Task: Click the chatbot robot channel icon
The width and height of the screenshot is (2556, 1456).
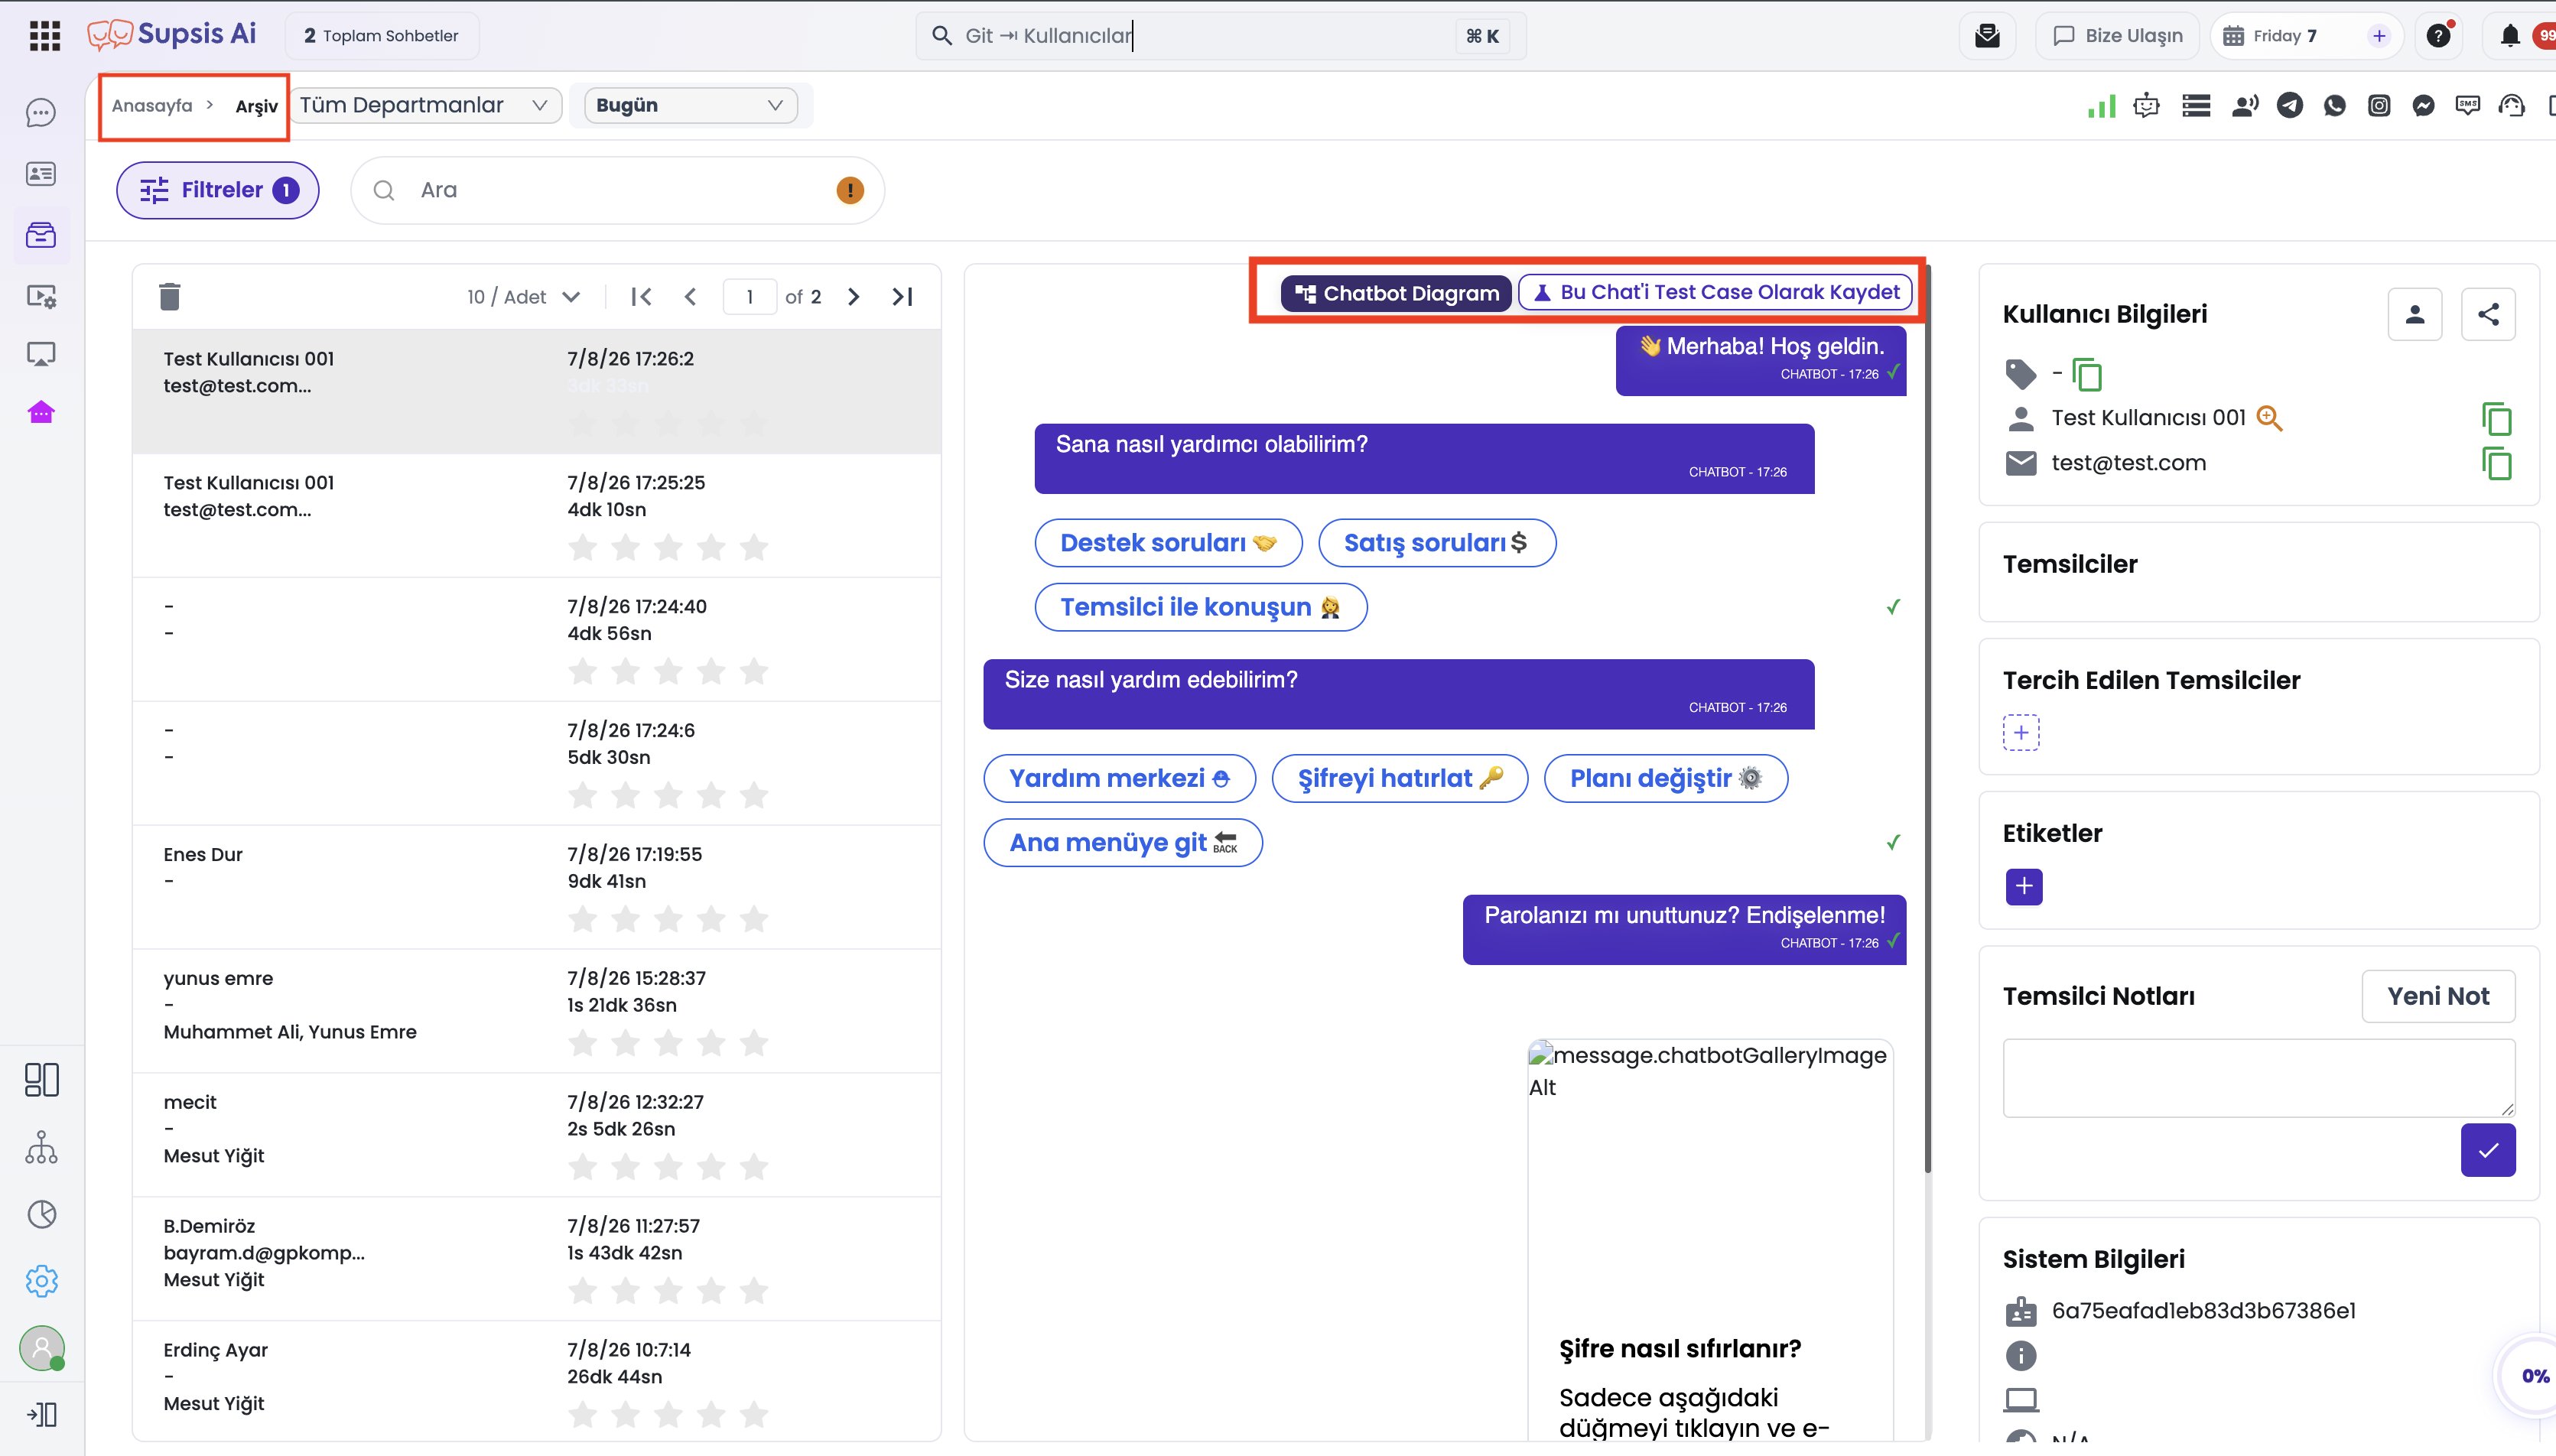Action: coord(2146,105)
